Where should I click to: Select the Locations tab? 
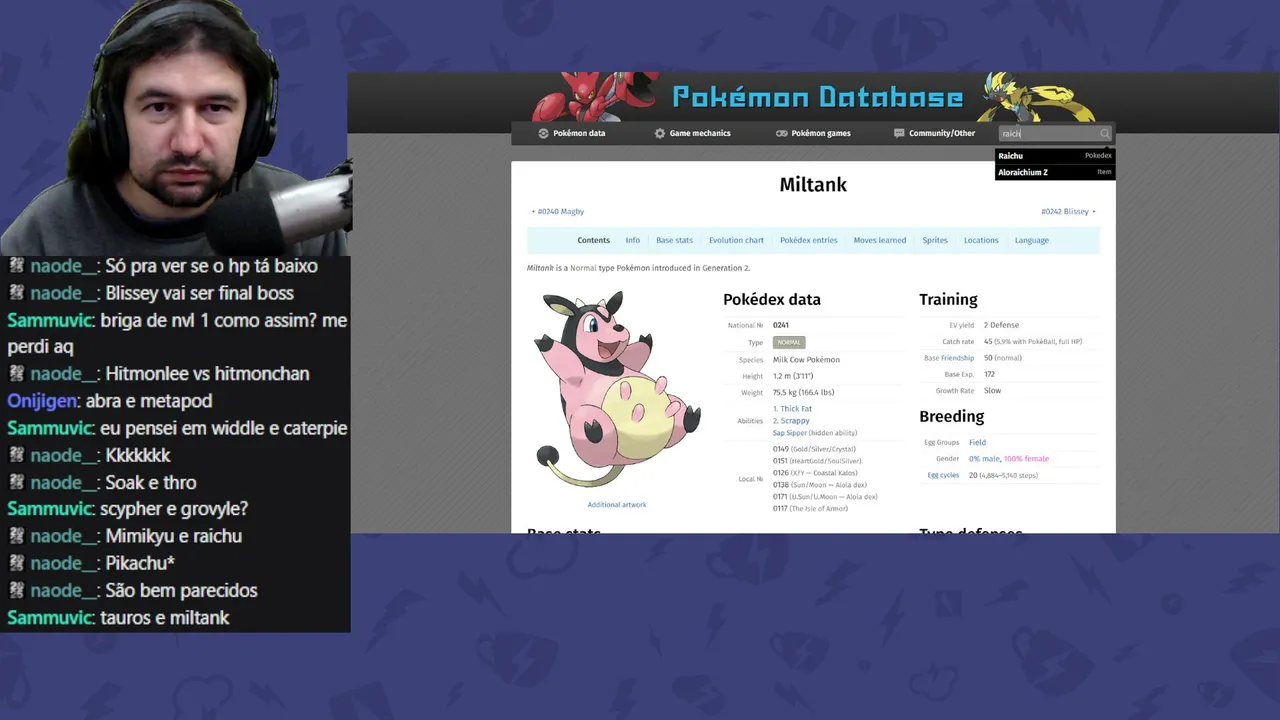click(x=981, y=240)
